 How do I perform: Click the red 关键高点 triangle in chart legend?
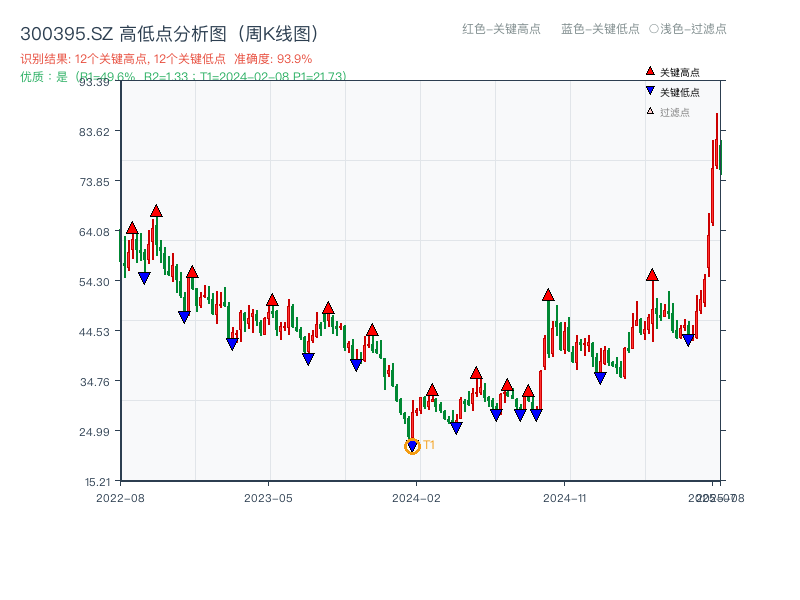[650, 71]
